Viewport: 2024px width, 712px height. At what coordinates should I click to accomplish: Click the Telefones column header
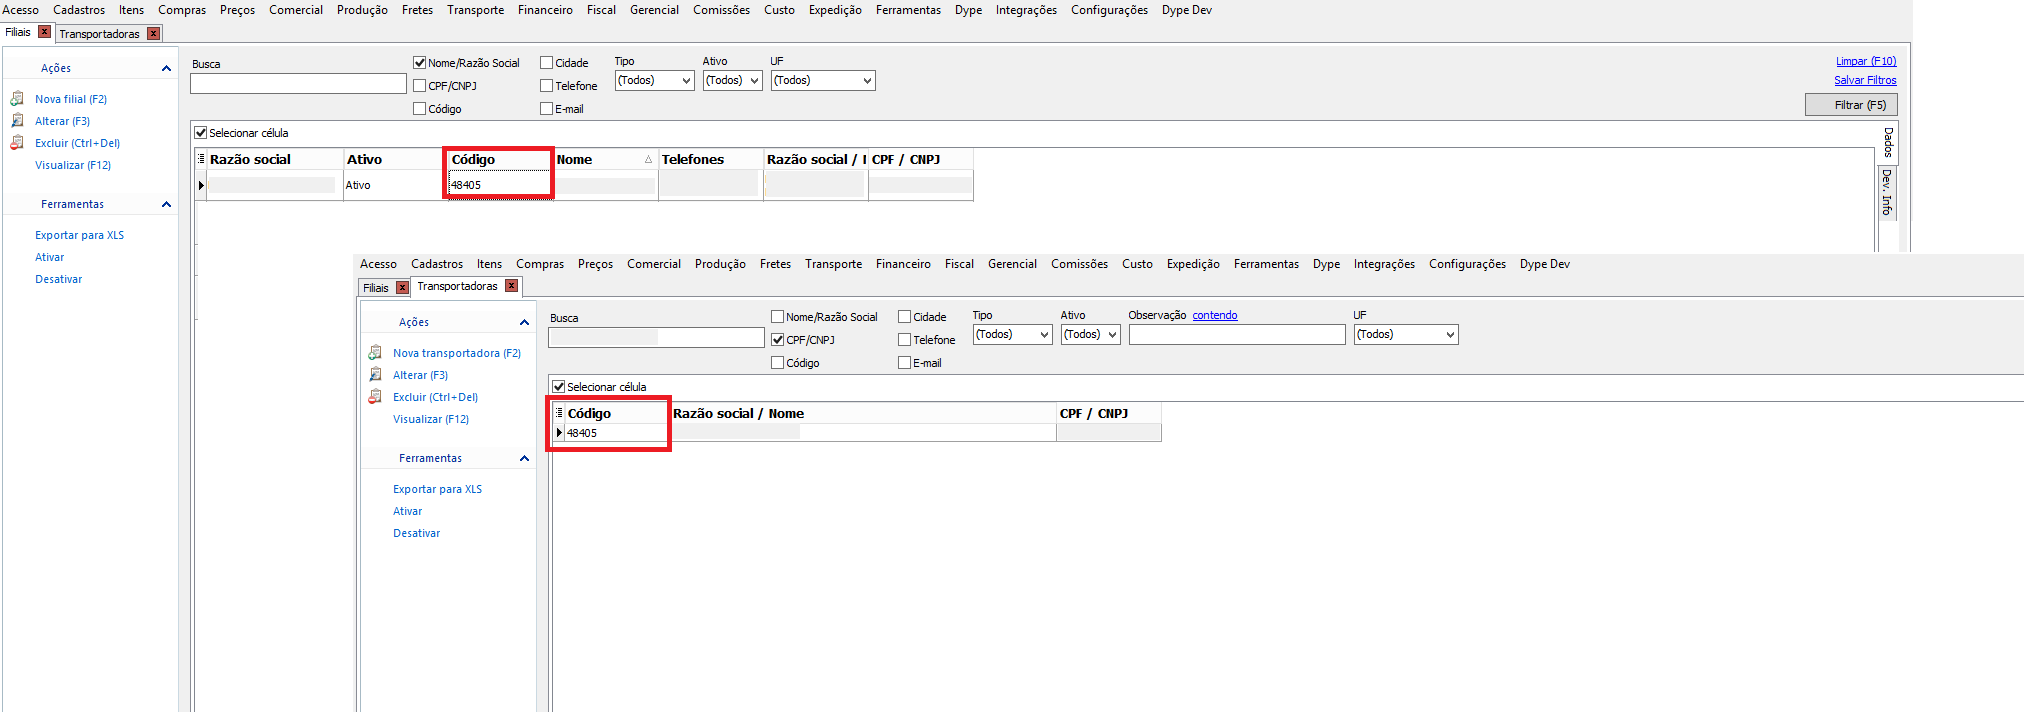coord(710,159)
